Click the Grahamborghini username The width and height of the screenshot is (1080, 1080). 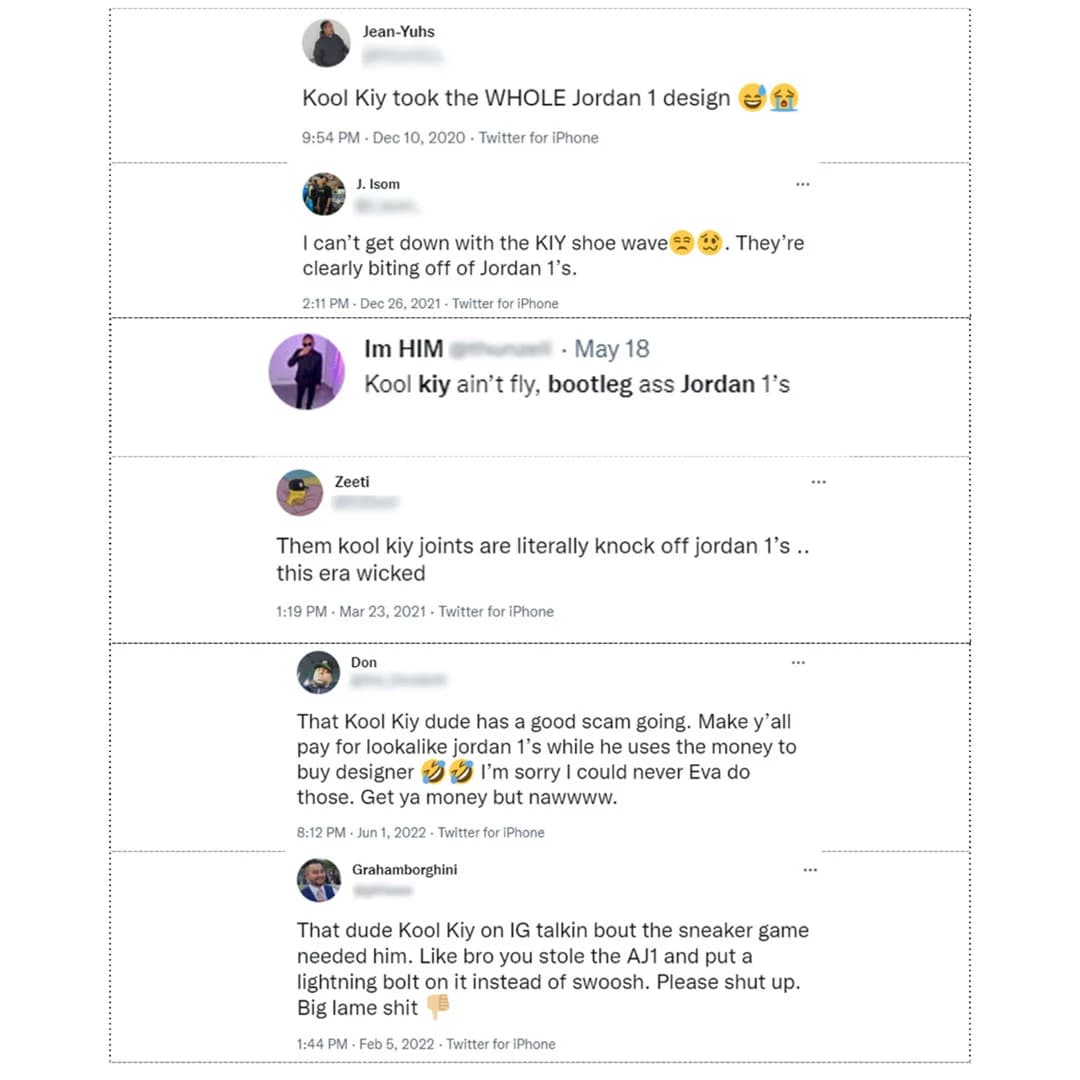coord(404,870)
